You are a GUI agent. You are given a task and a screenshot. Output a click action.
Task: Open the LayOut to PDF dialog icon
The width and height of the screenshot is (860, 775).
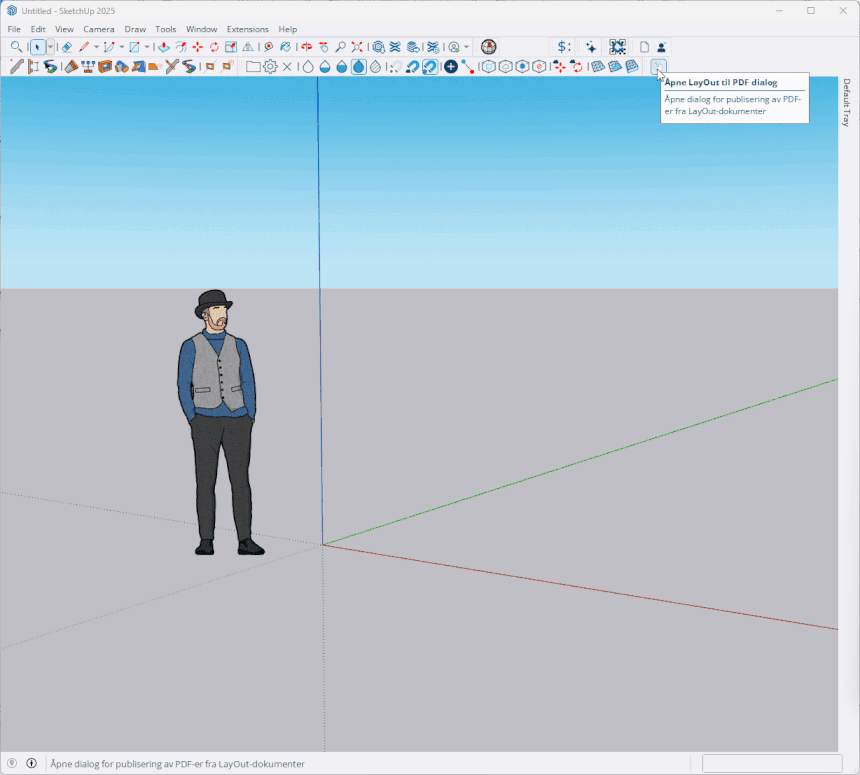pos(658,67)
